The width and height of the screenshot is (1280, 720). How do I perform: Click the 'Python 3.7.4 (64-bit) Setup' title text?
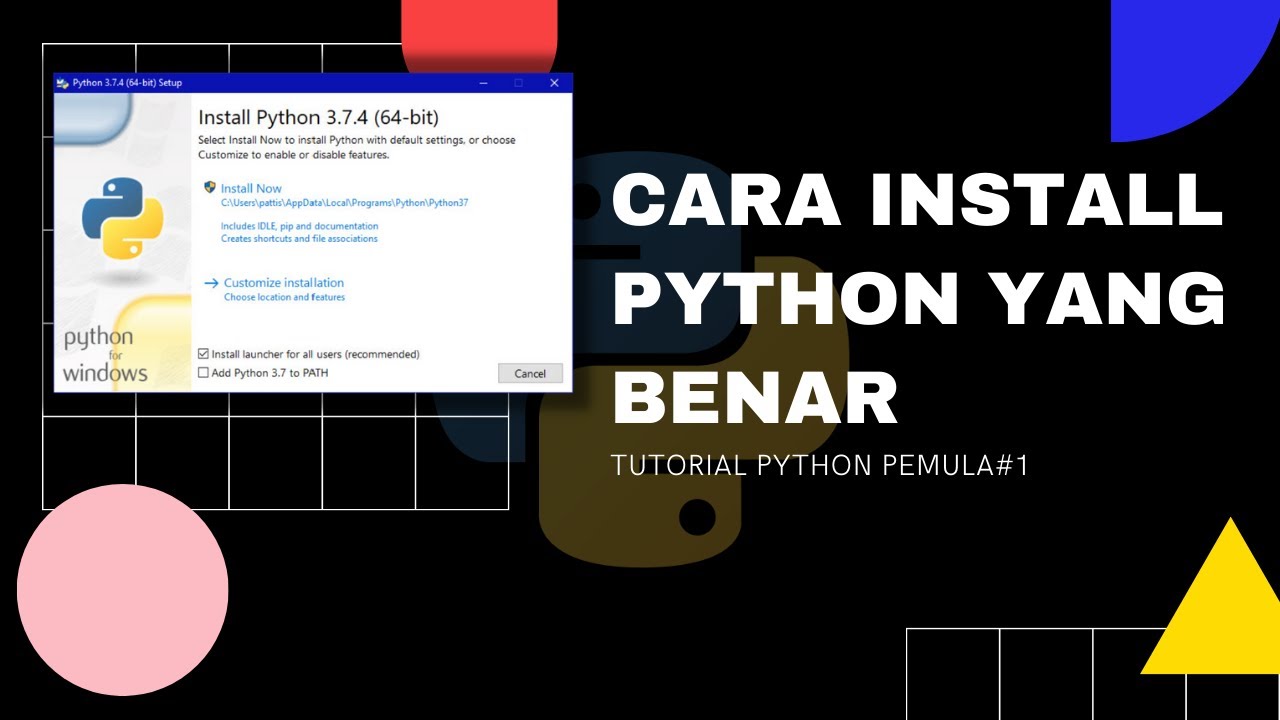[127, 83]
